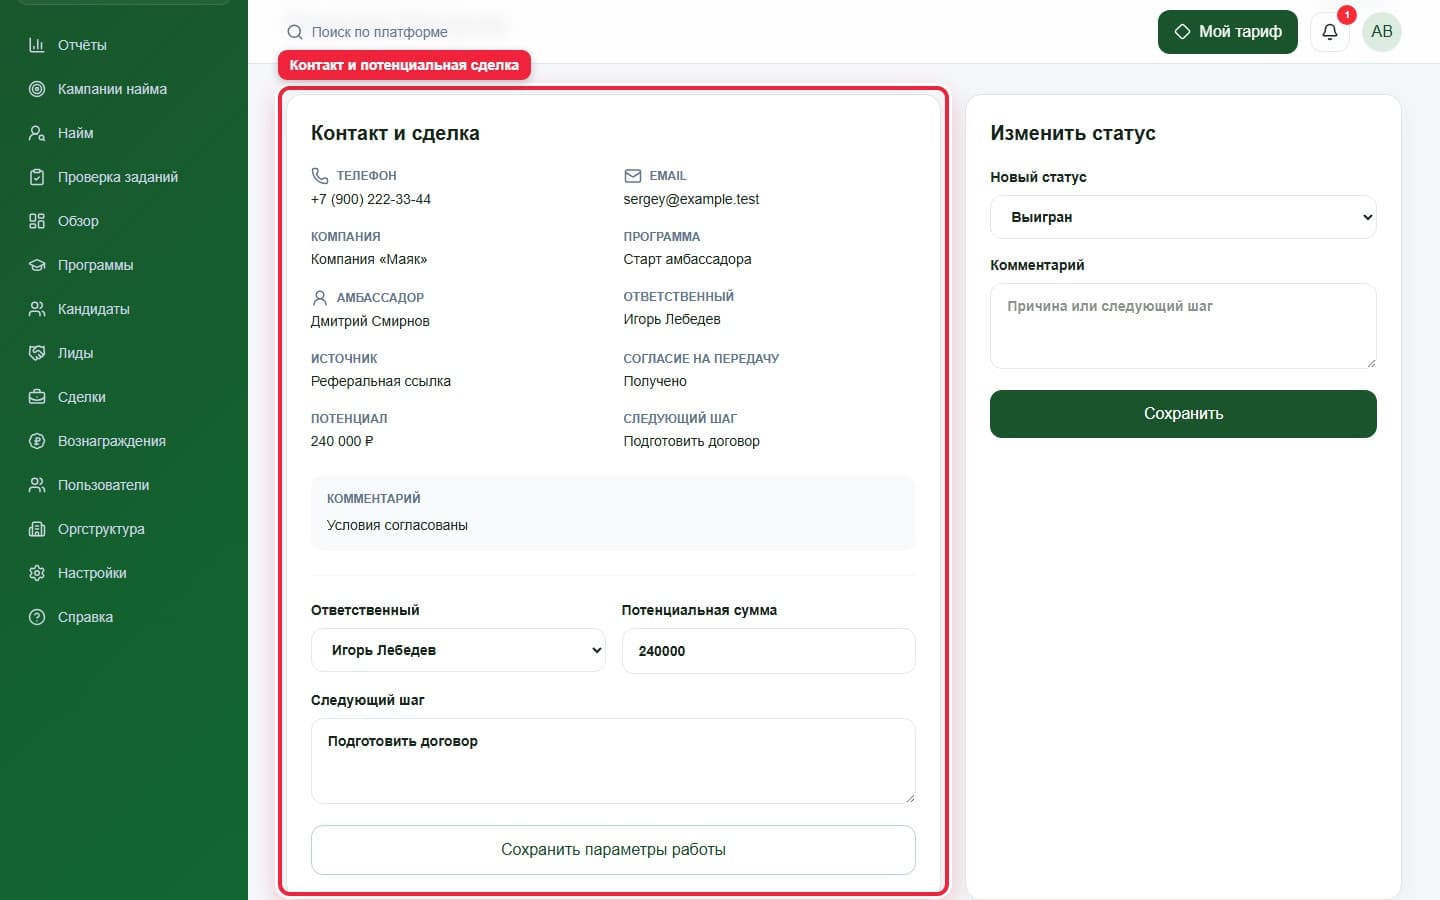Click the Обзор grid icon

coord(37,221)
